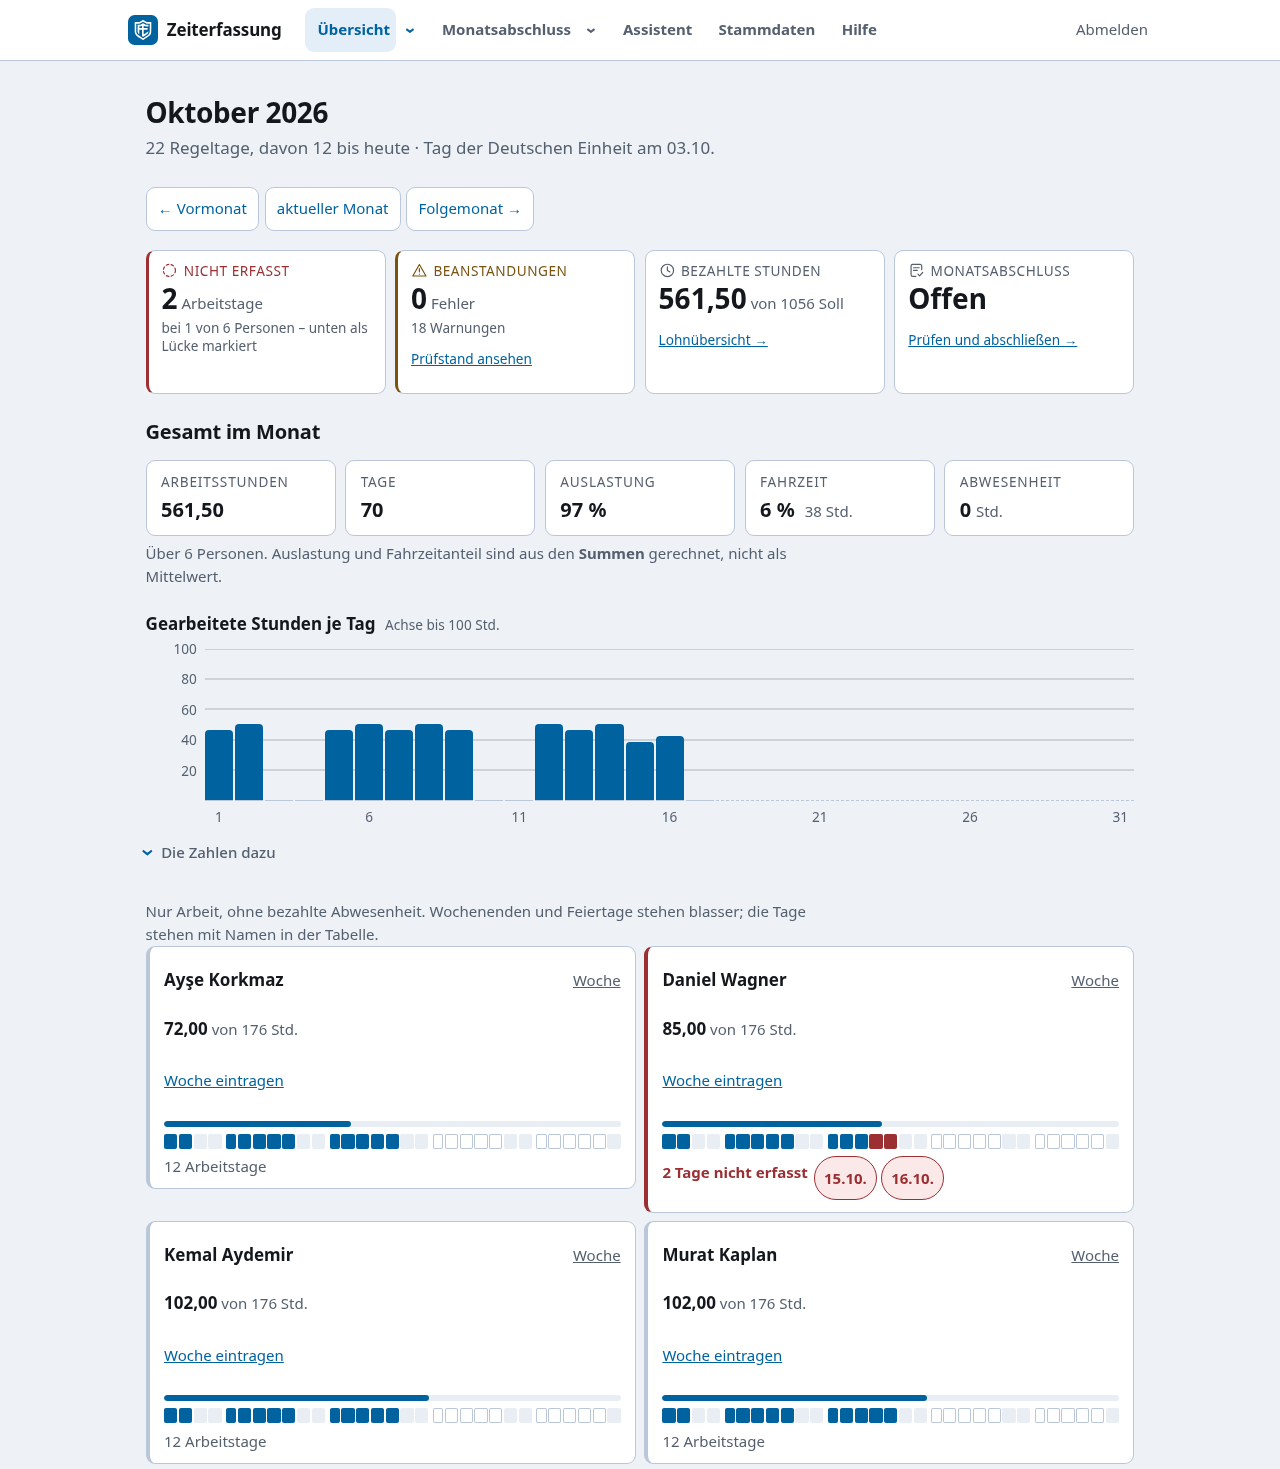Click Abmelden to log out
The width and height of the screenshot is (1280, 1469).
click(1111, 30)
